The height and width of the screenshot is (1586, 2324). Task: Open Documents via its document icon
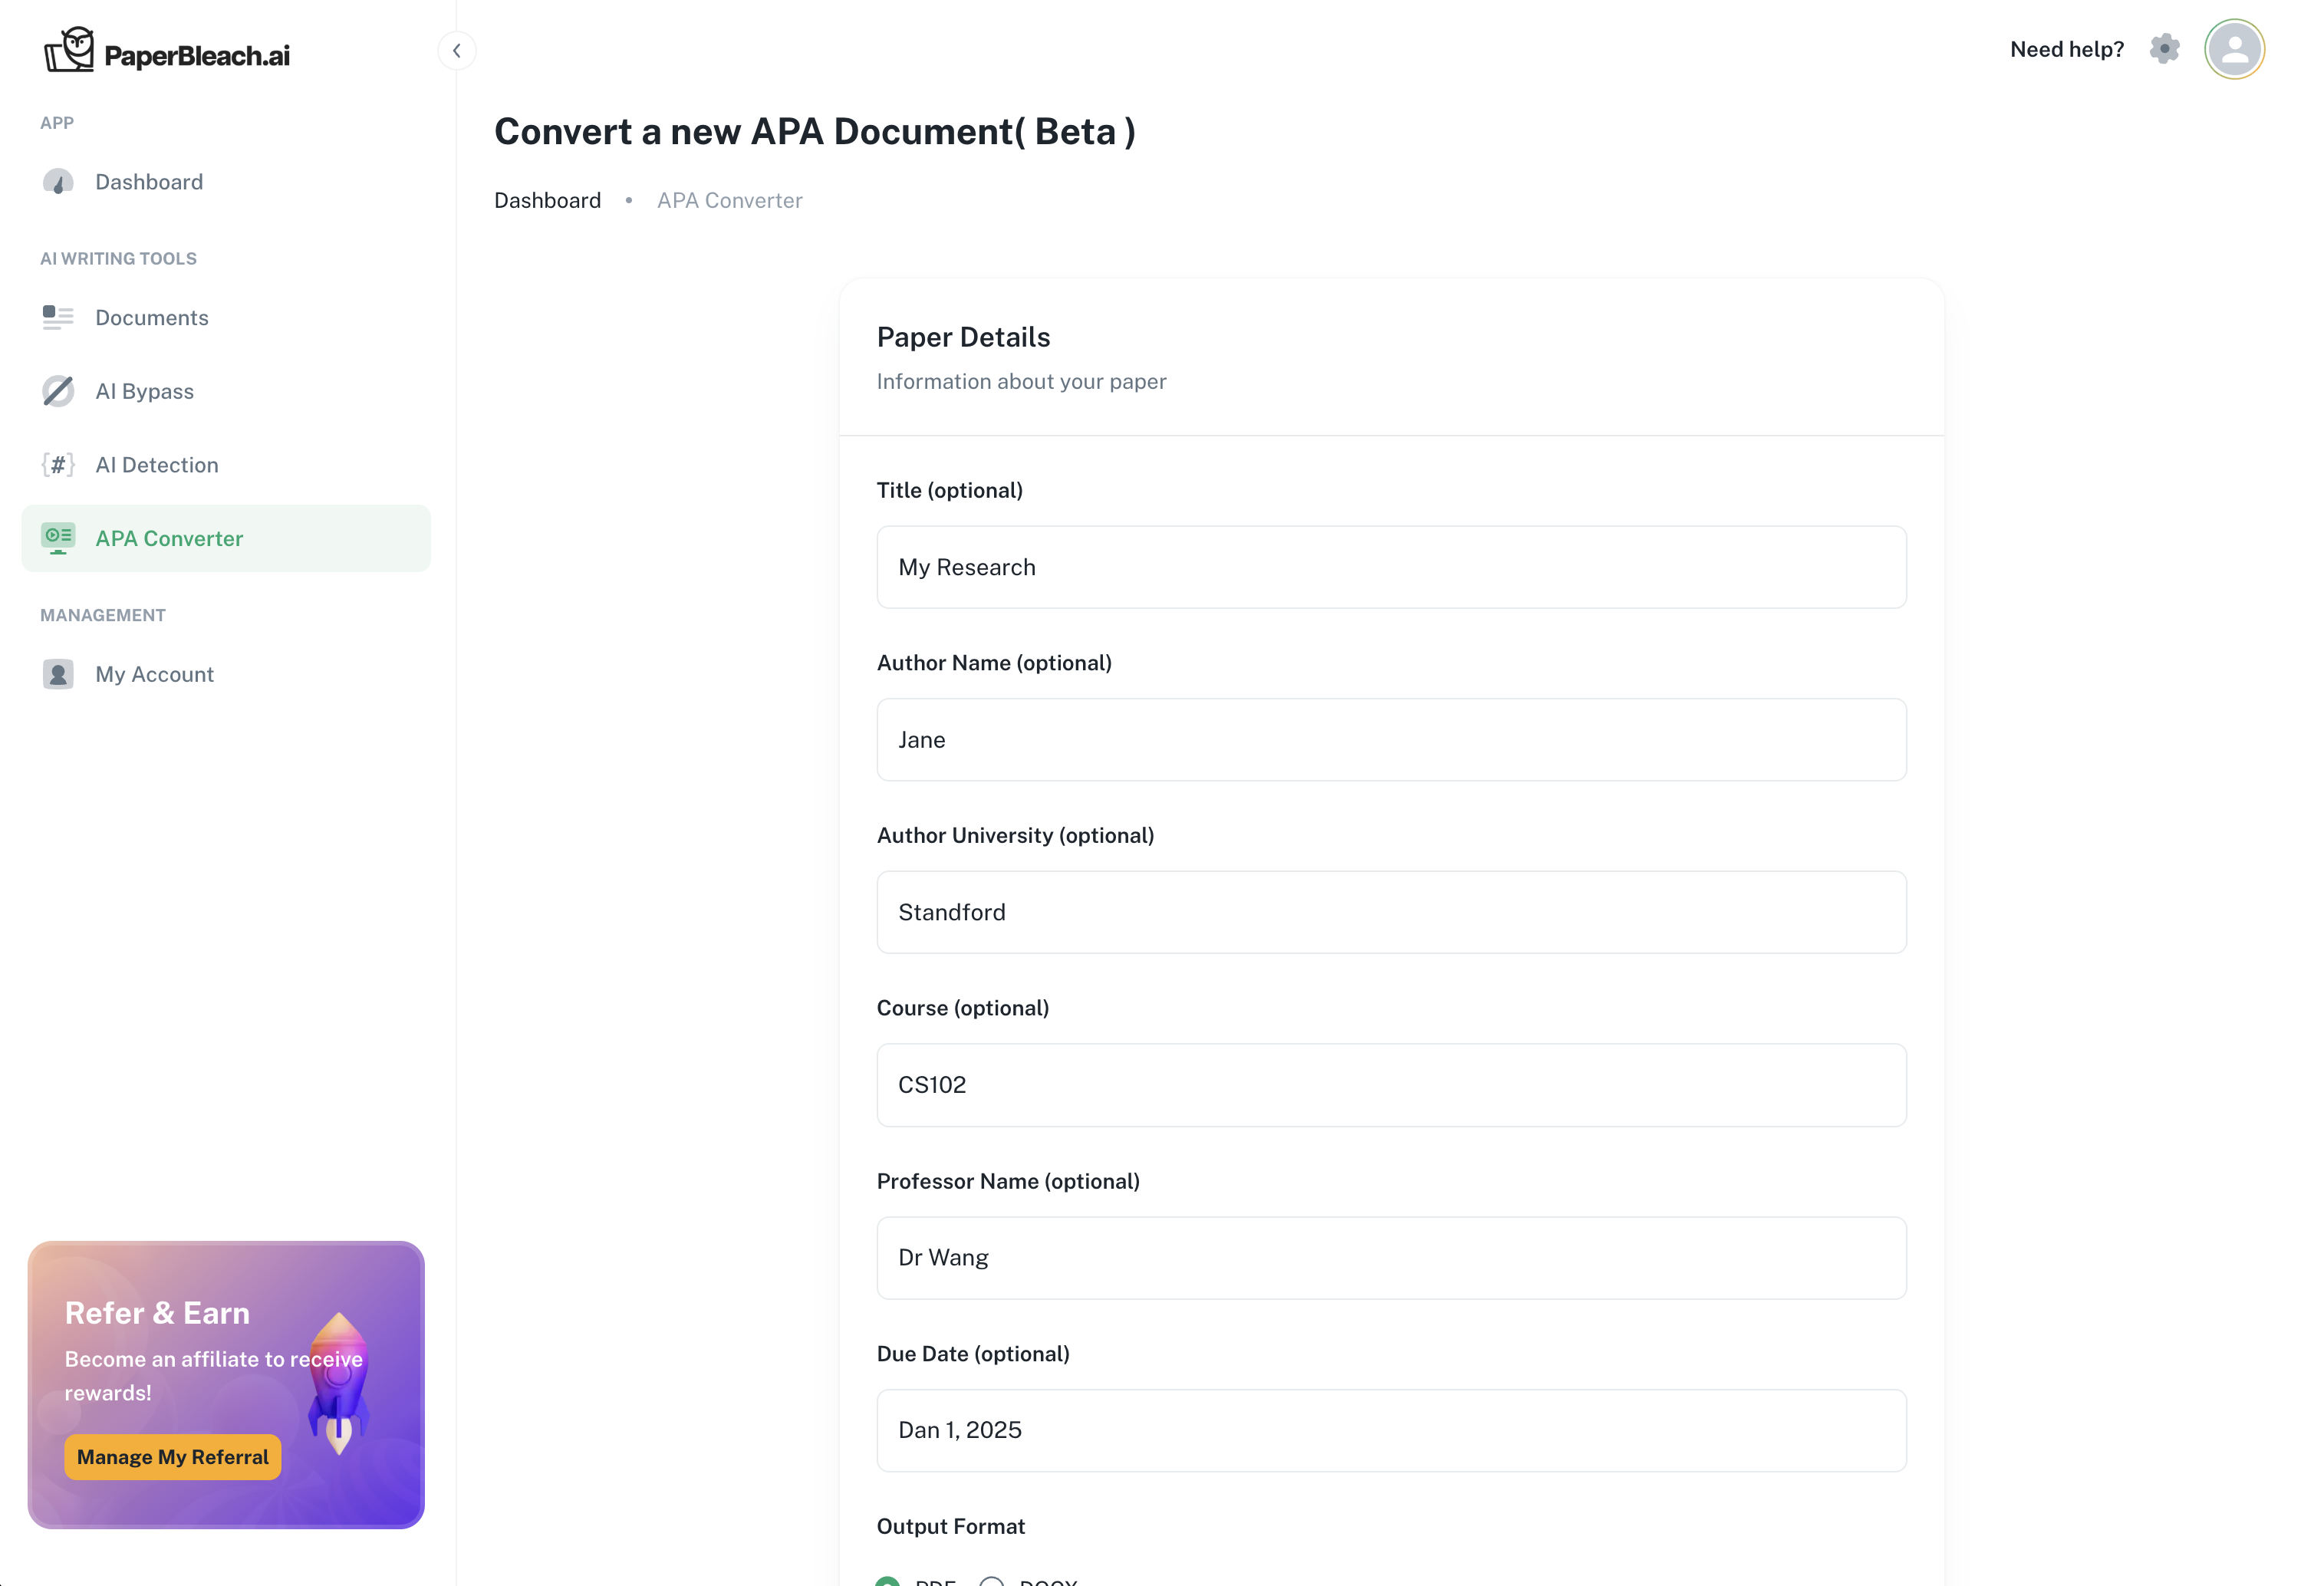[57, 317]
